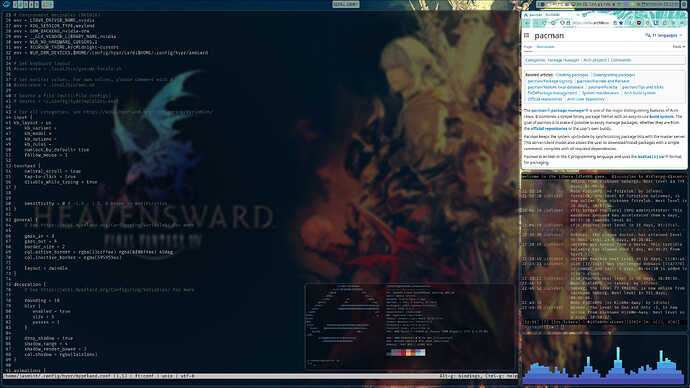Click the official repositories link in paragraph
Image resolution: width=690 pixels, height=388 pixels.
click(x=549, y=129)
